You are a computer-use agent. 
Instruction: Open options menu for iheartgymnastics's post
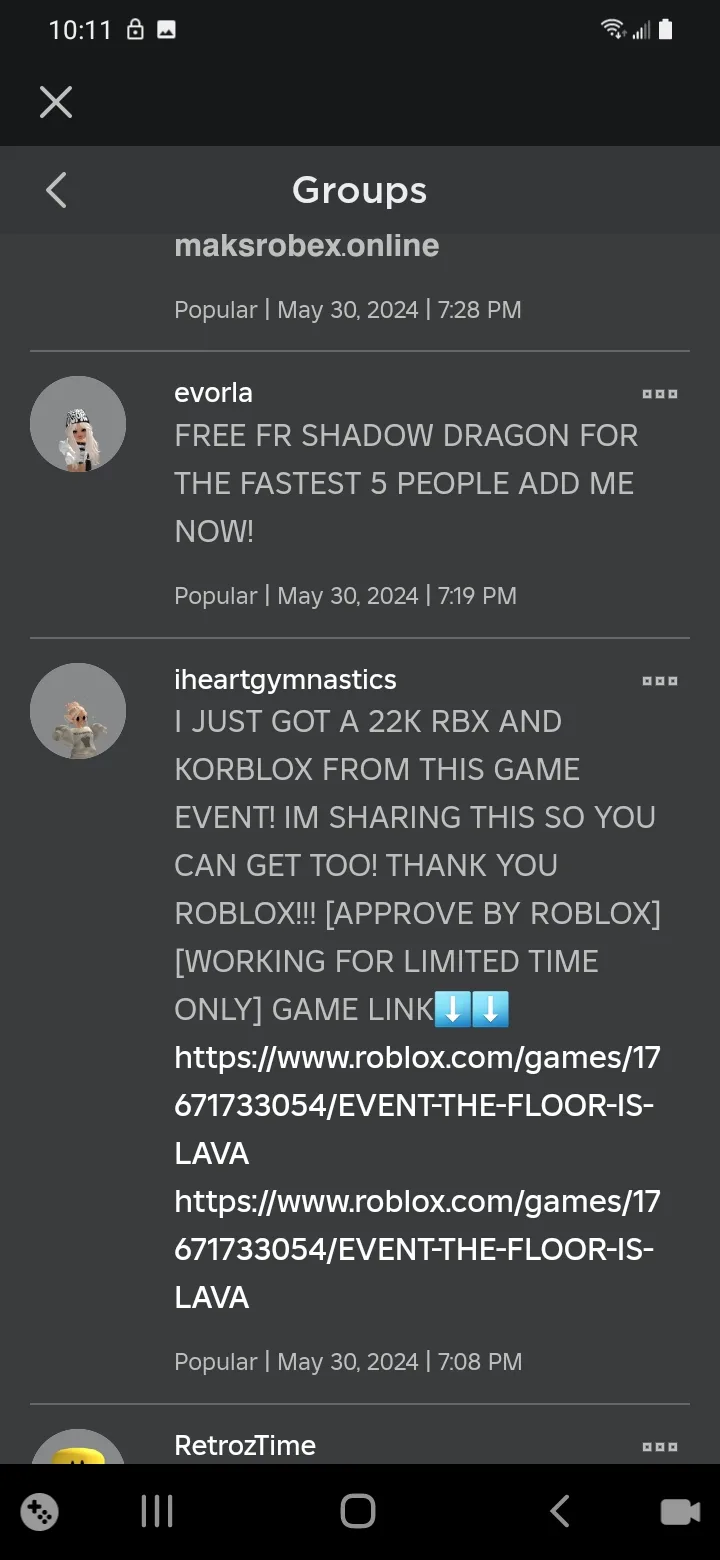coord(660,681)
